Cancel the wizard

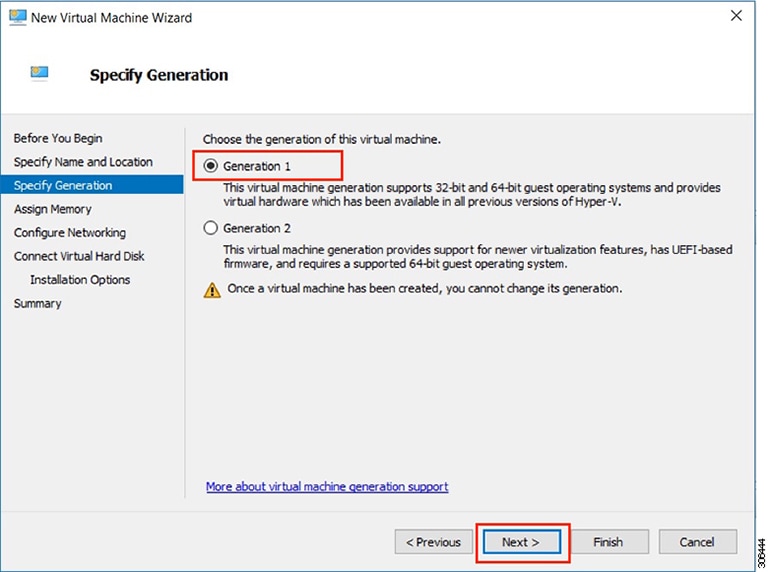point(697,542)
